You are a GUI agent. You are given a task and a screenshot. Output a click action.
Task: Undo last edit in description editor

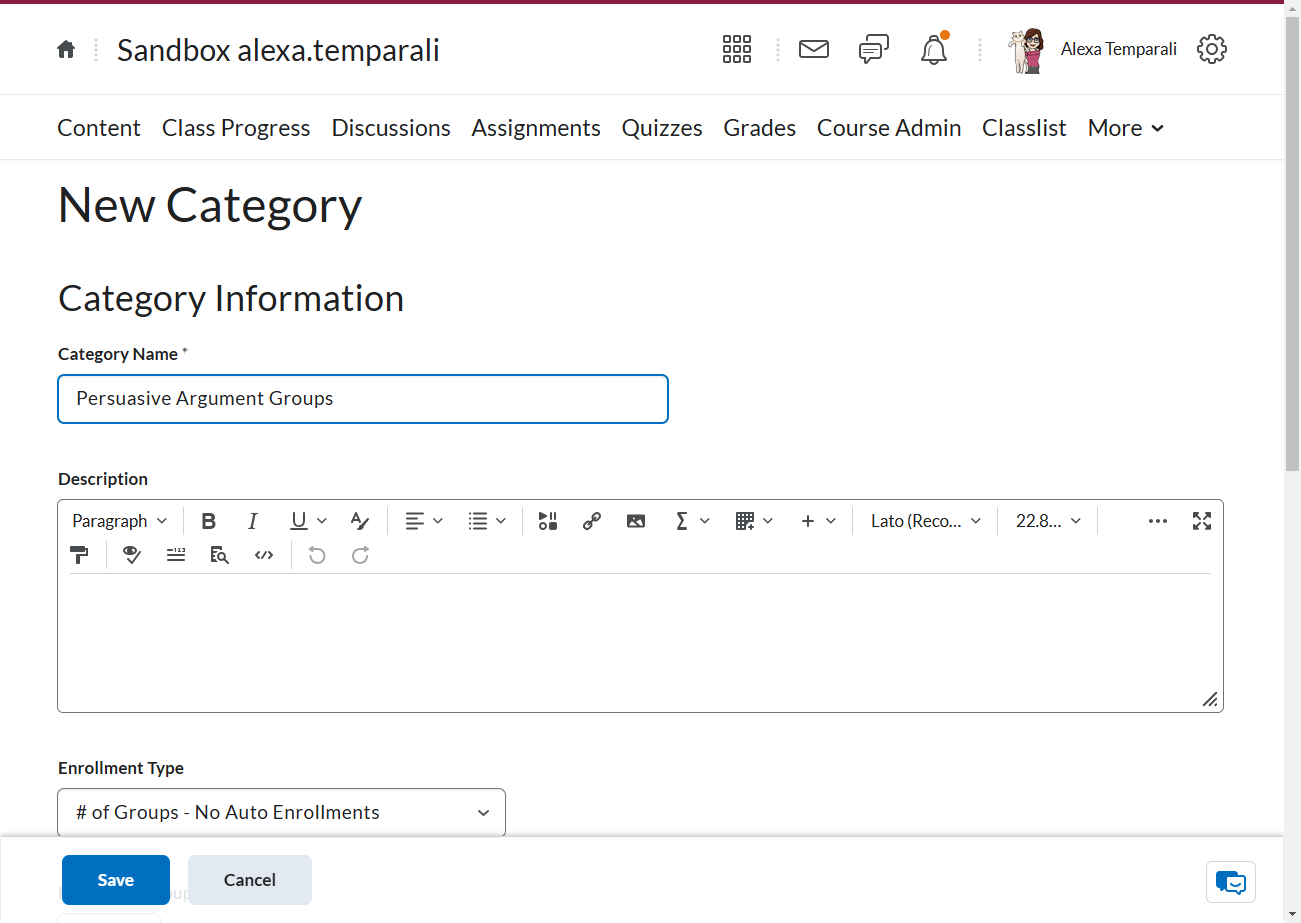point(317,555)
